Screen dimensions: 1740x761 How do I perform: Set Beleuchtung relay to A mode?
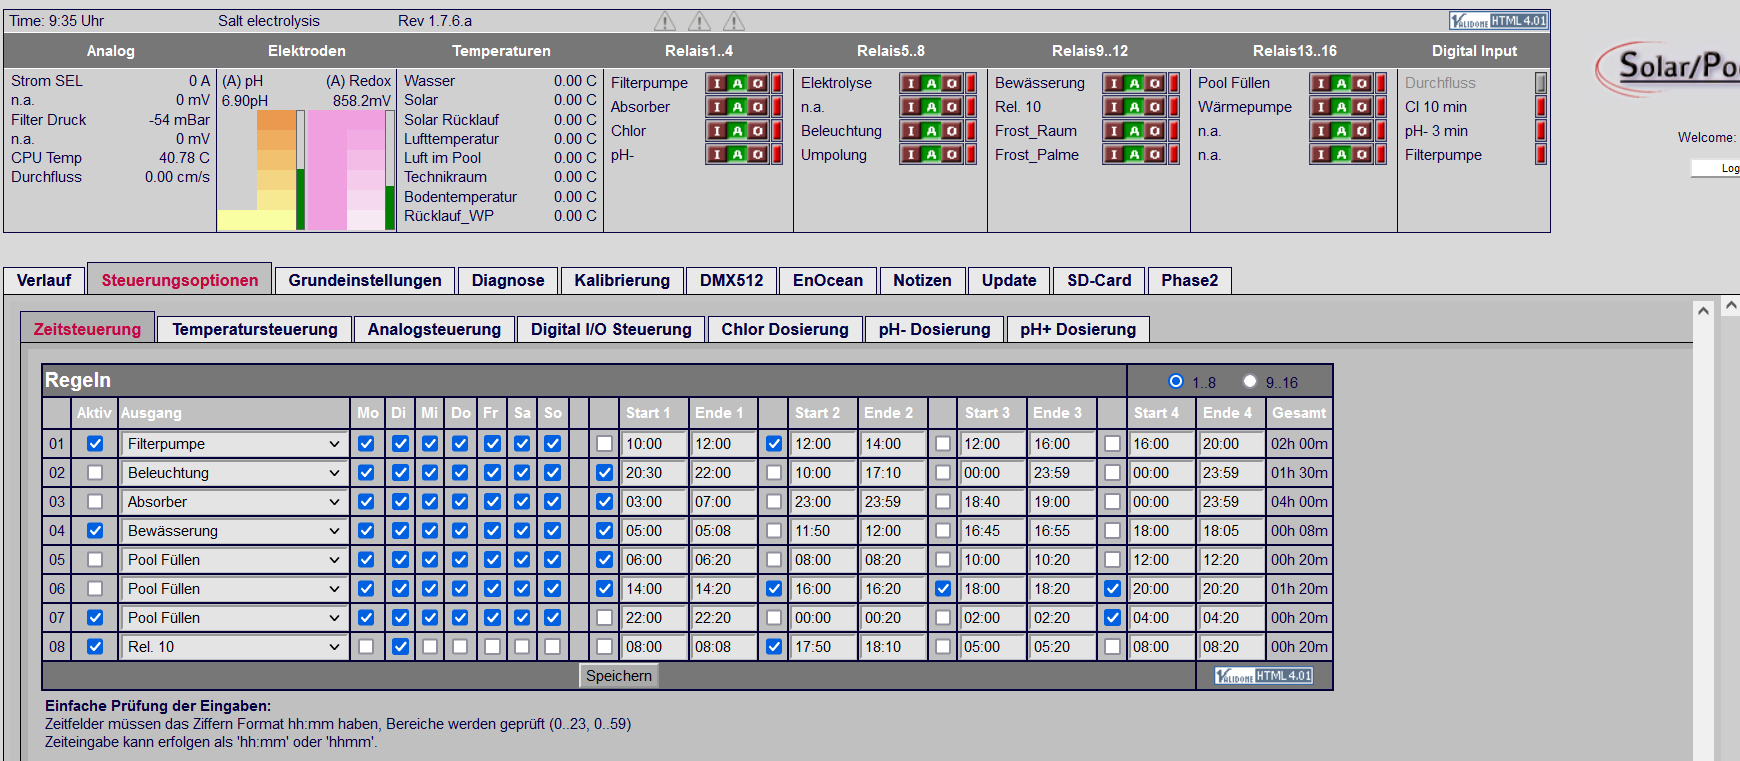point(931,131)
